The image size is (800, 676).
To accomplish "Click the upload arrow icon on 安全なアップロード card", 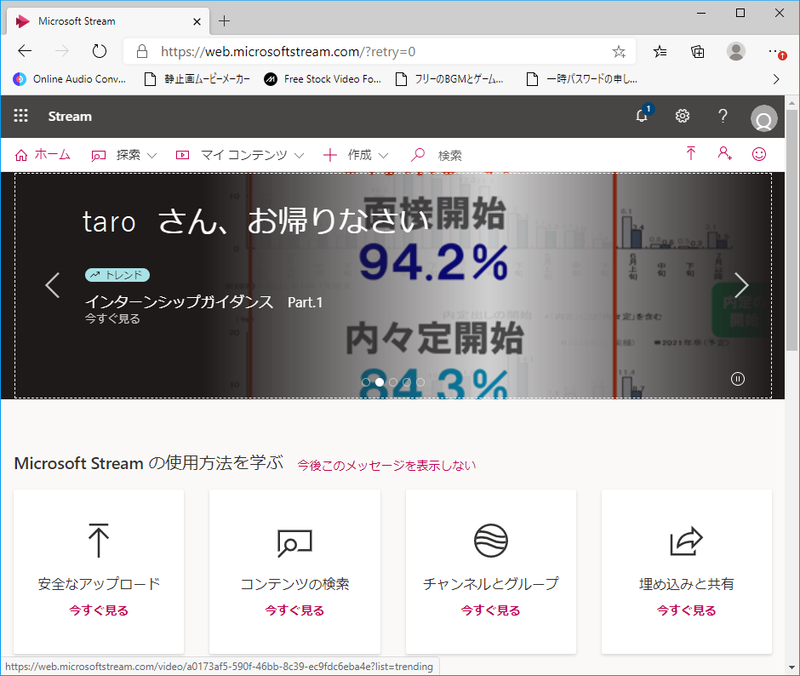I will click(x=98, y=540).
